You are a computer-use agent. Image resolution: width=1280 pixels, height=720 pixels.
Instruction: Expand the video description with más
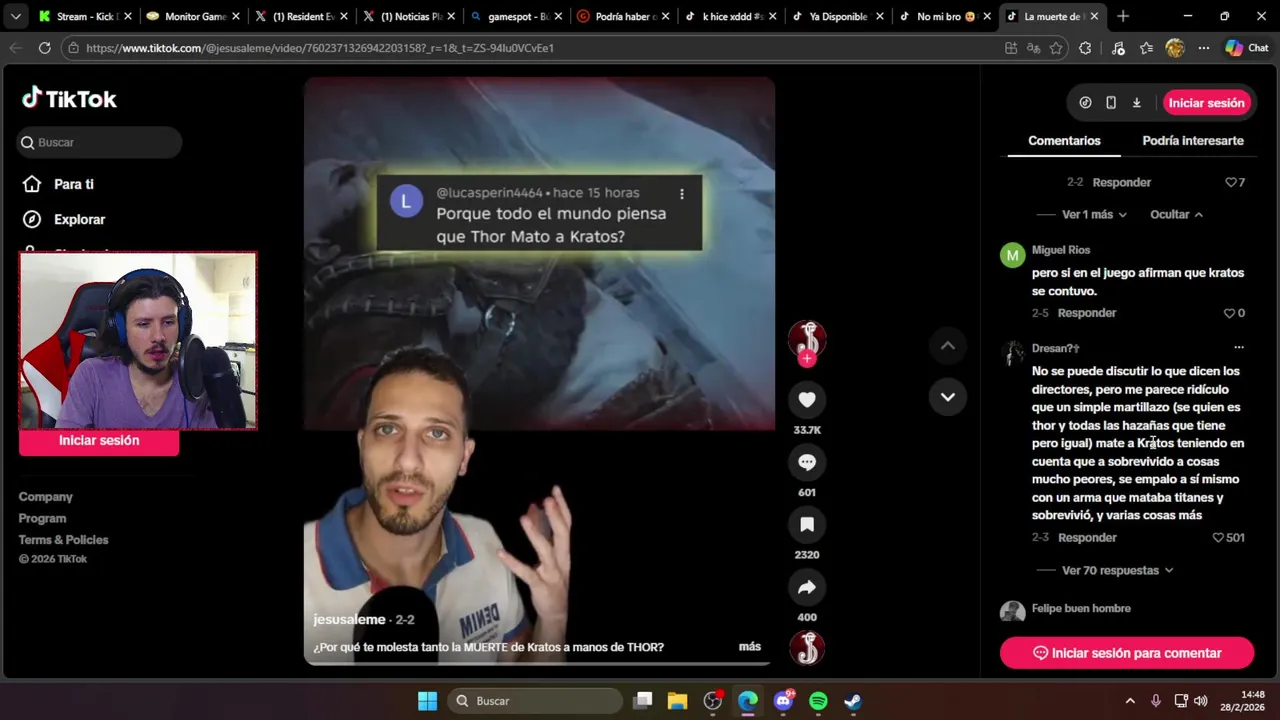click(750, 647)
